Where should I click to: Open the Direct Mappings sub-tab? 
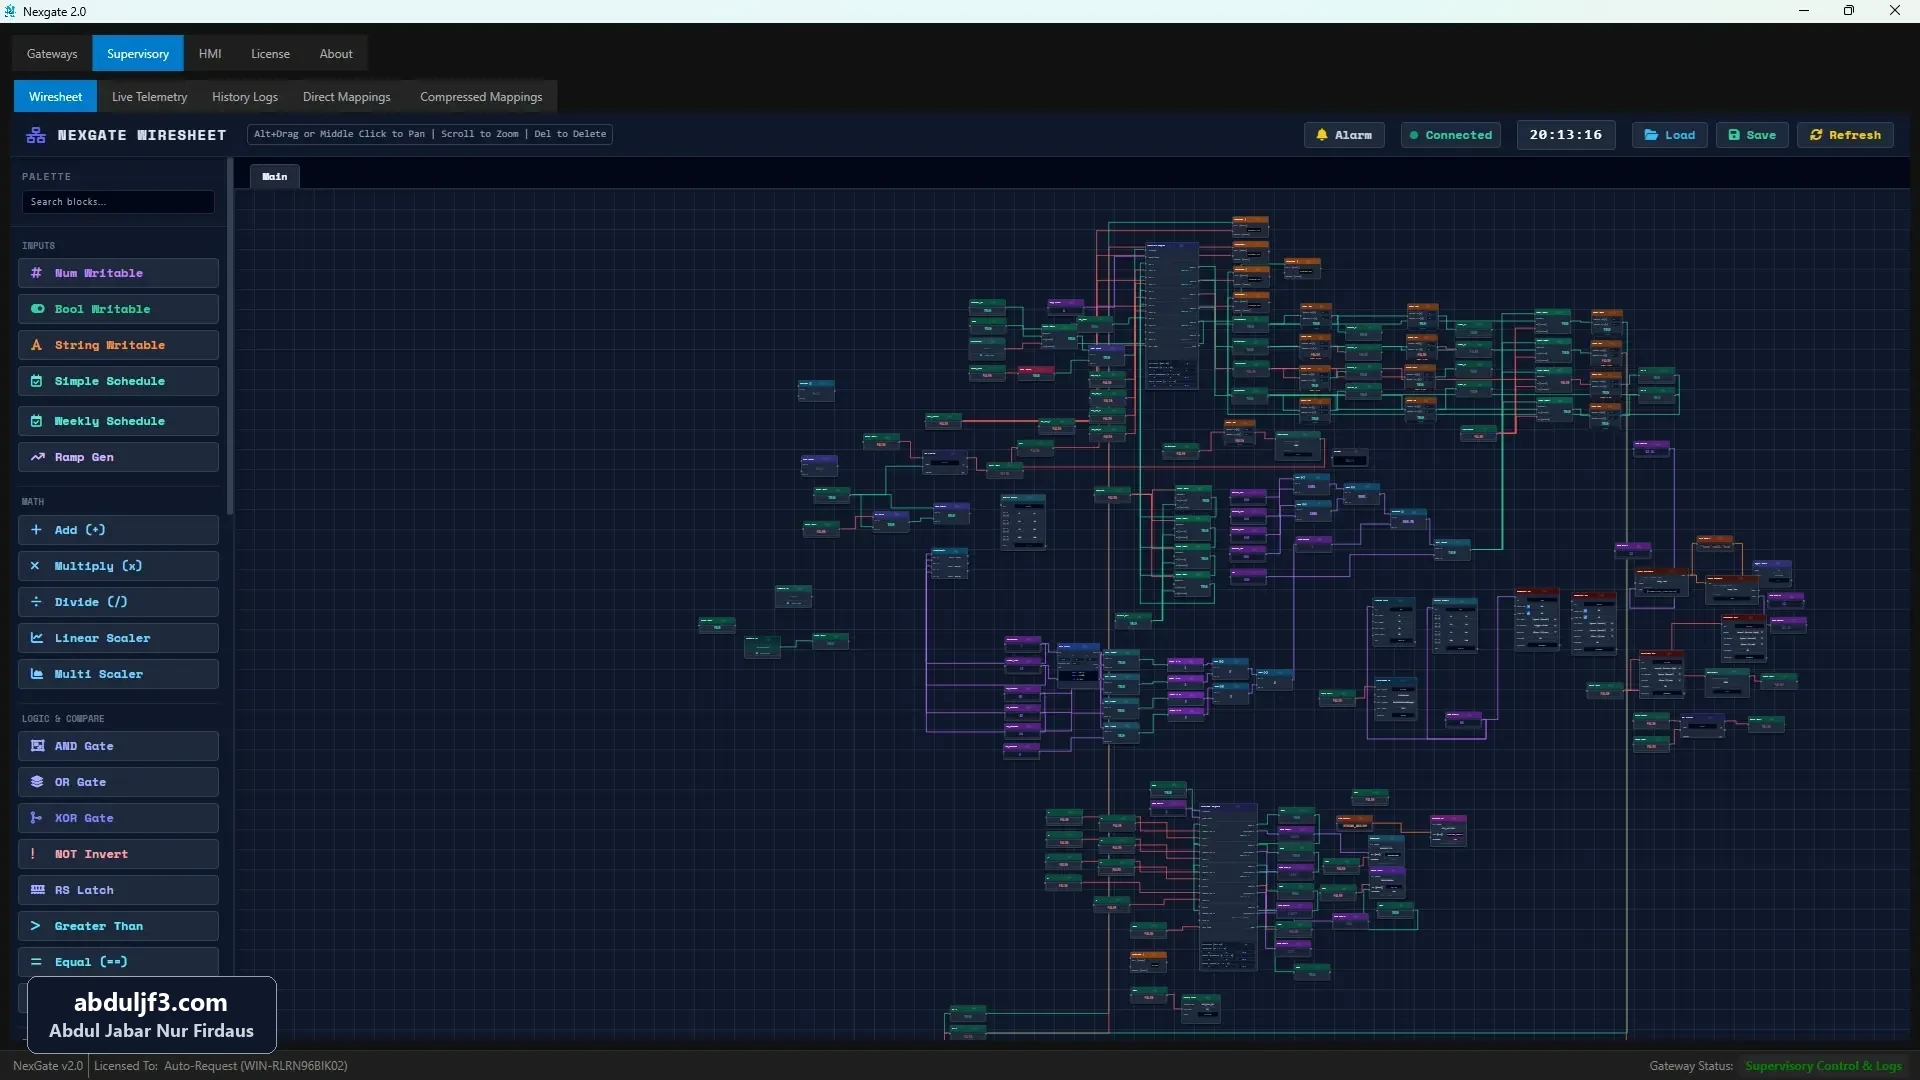pos(347,97)
